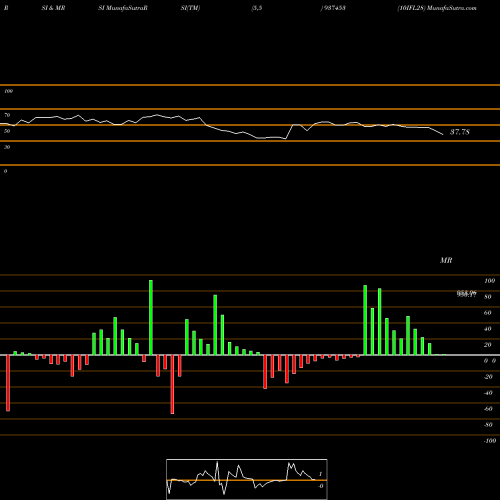Image resolution: width=500 pixels, height=500 pixels.
Task: Click the MR axis label -100
Action: (x=489, y=441)
